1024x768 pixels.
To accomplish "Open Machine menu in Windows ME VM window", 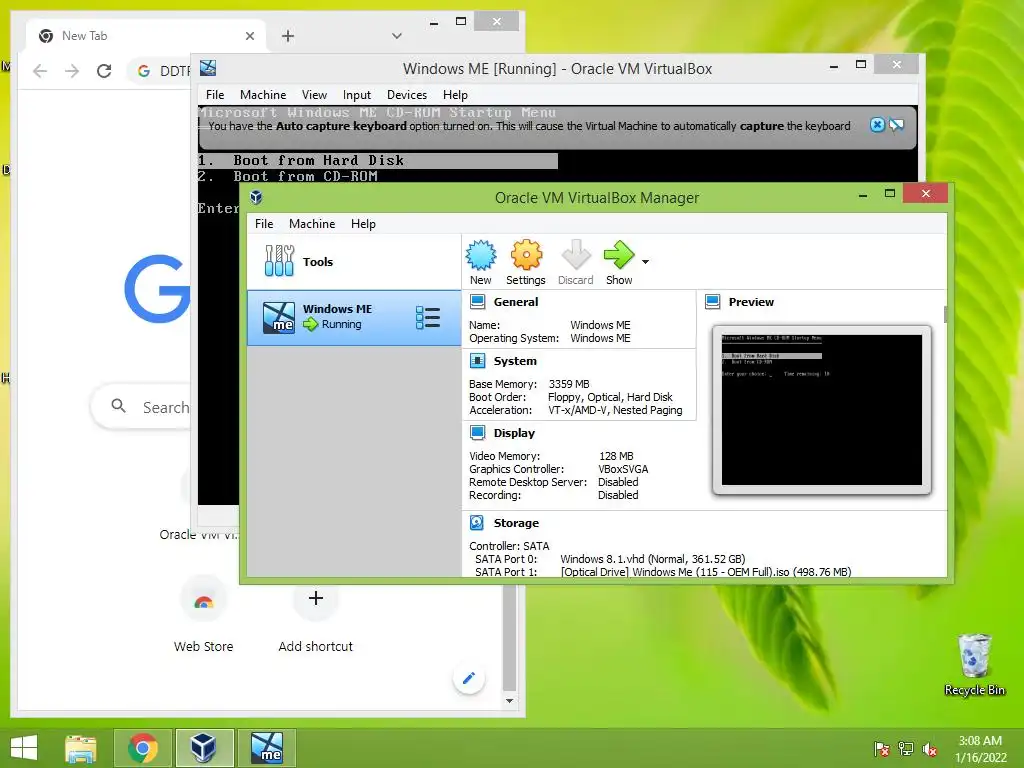I will click(263, 95).
